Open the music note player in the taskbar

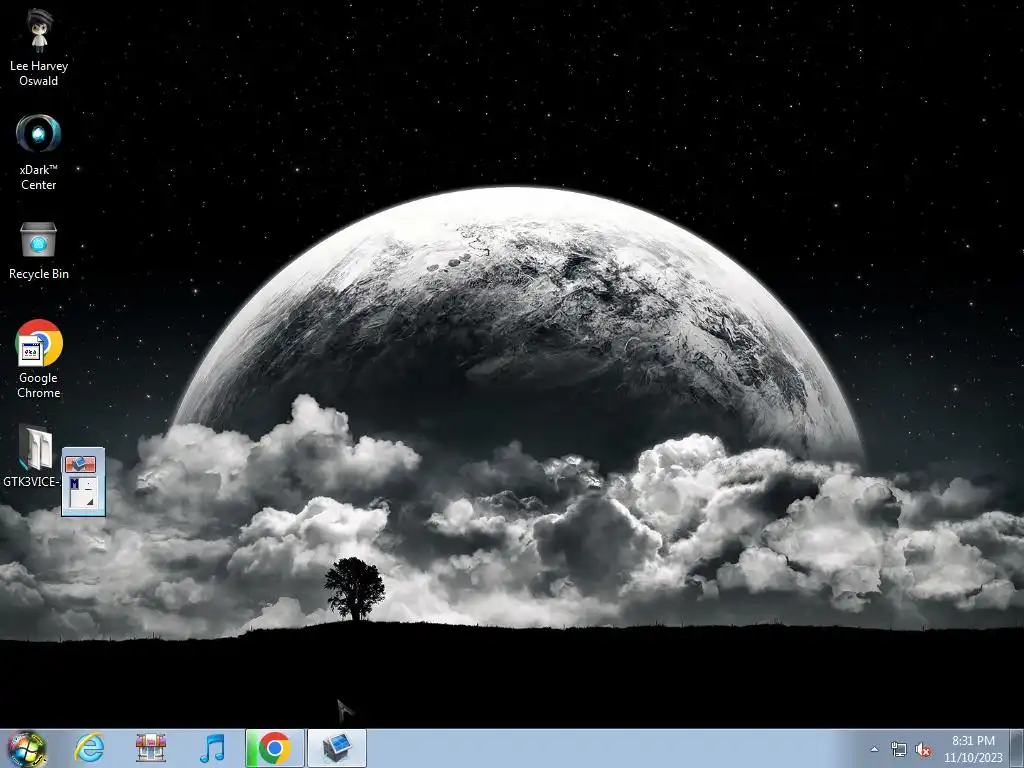pos(212,748)
